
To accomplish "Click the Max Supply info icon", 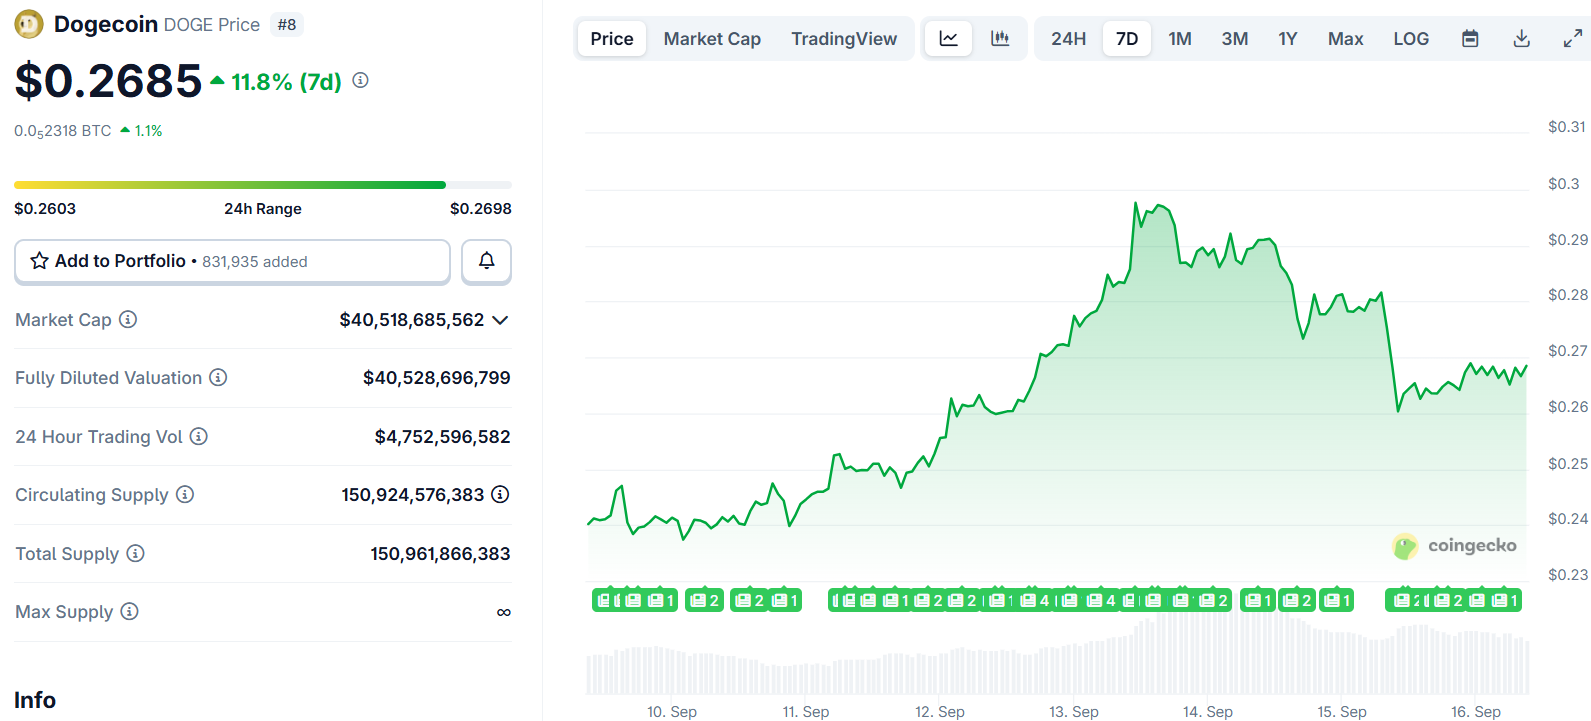I will [129, 611].
